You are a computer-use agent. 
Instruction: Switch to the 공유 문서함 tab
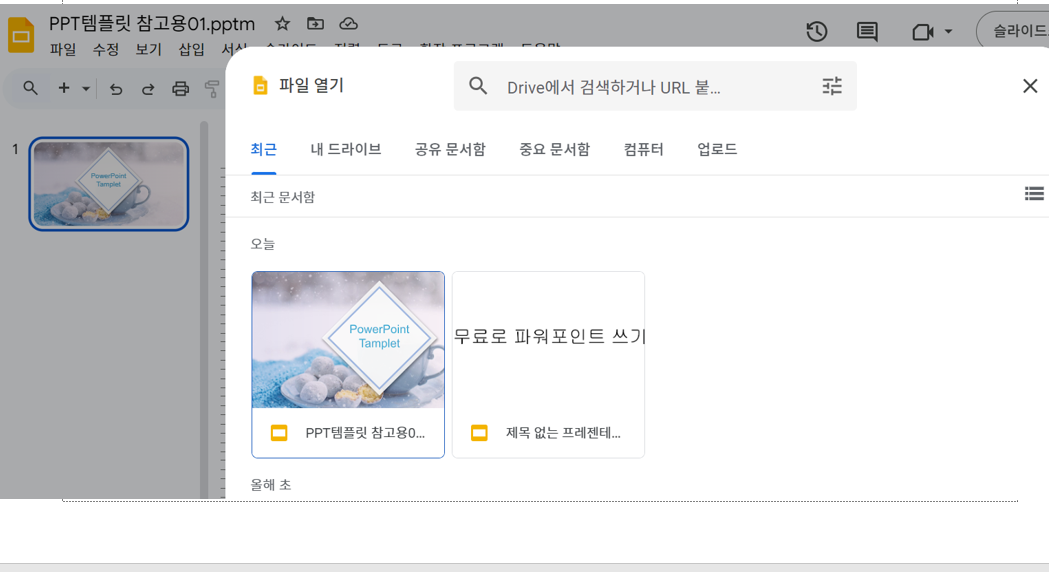(450, 149)
